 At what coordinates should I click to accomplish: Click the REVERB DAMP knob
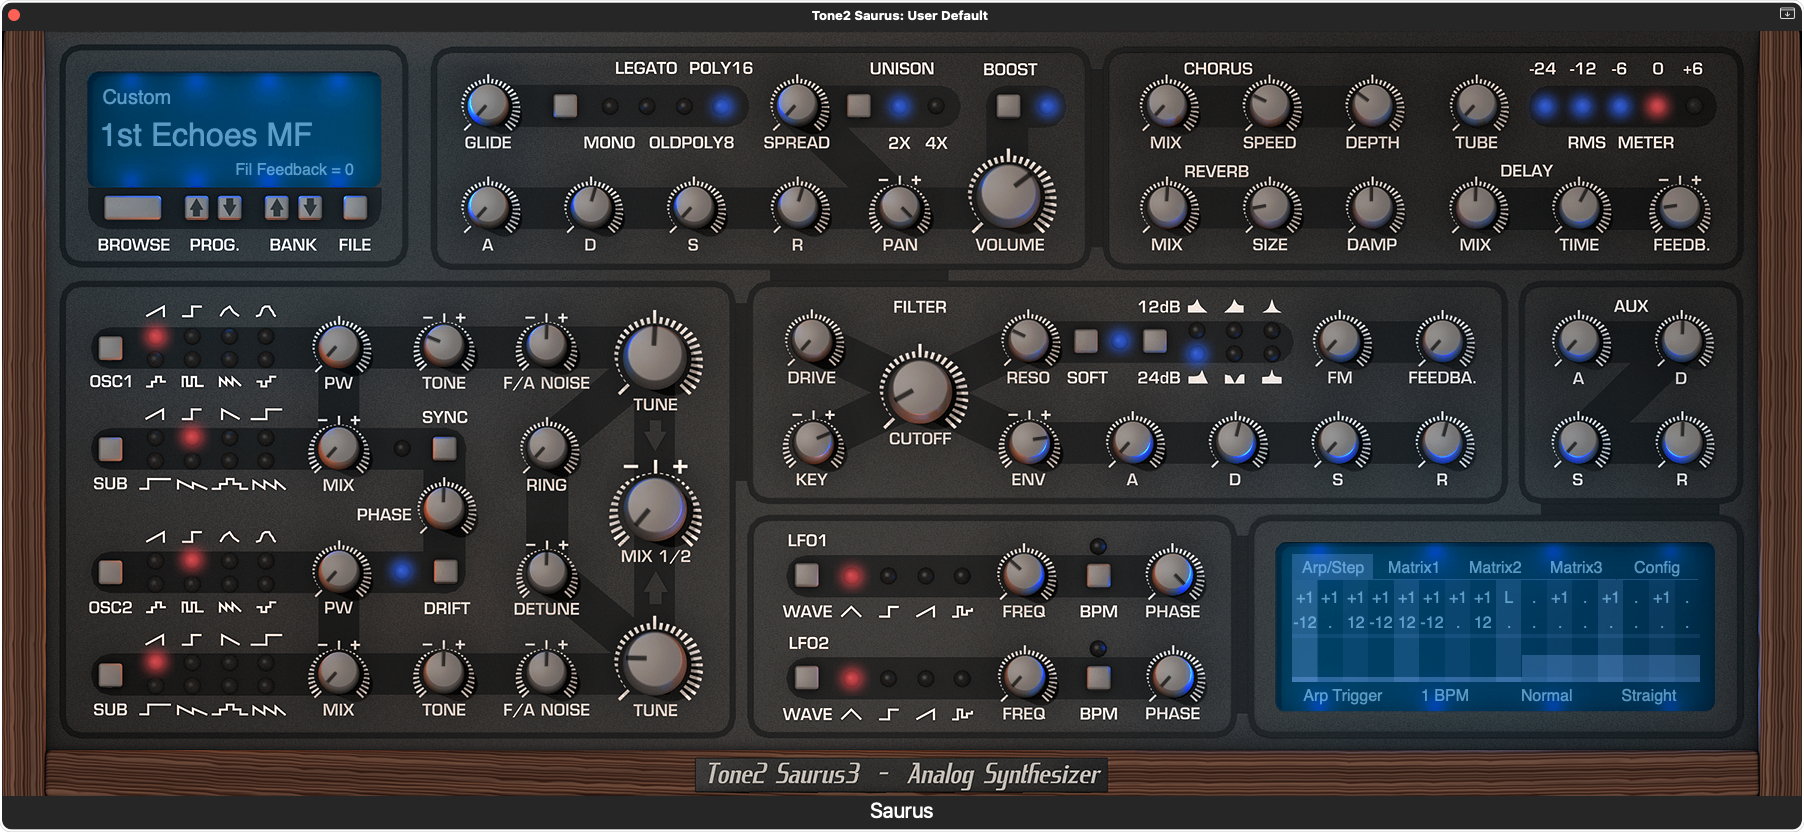click(x=1373, y=207)
